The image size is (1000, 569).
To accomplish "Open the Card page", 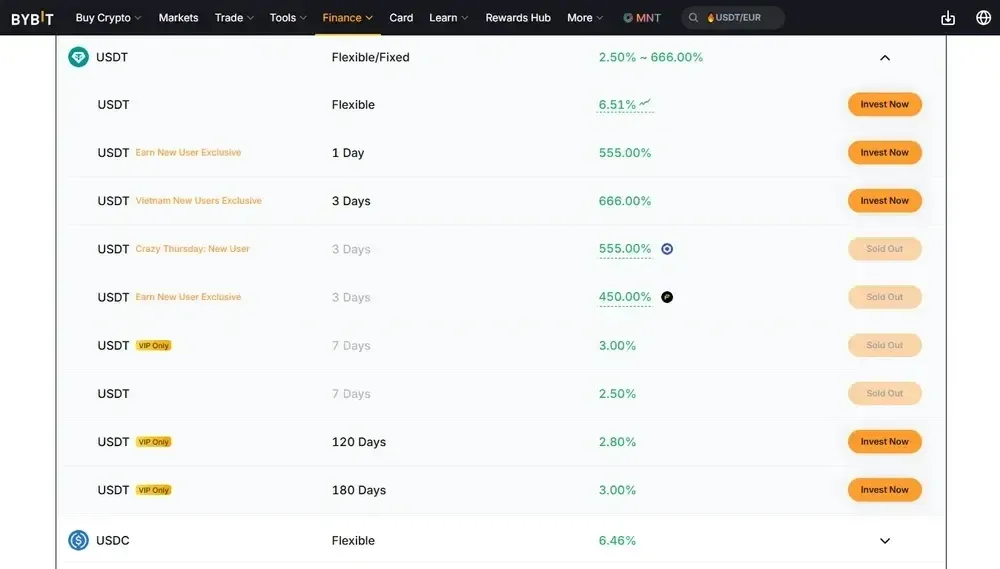I will [x=401, y=18].
